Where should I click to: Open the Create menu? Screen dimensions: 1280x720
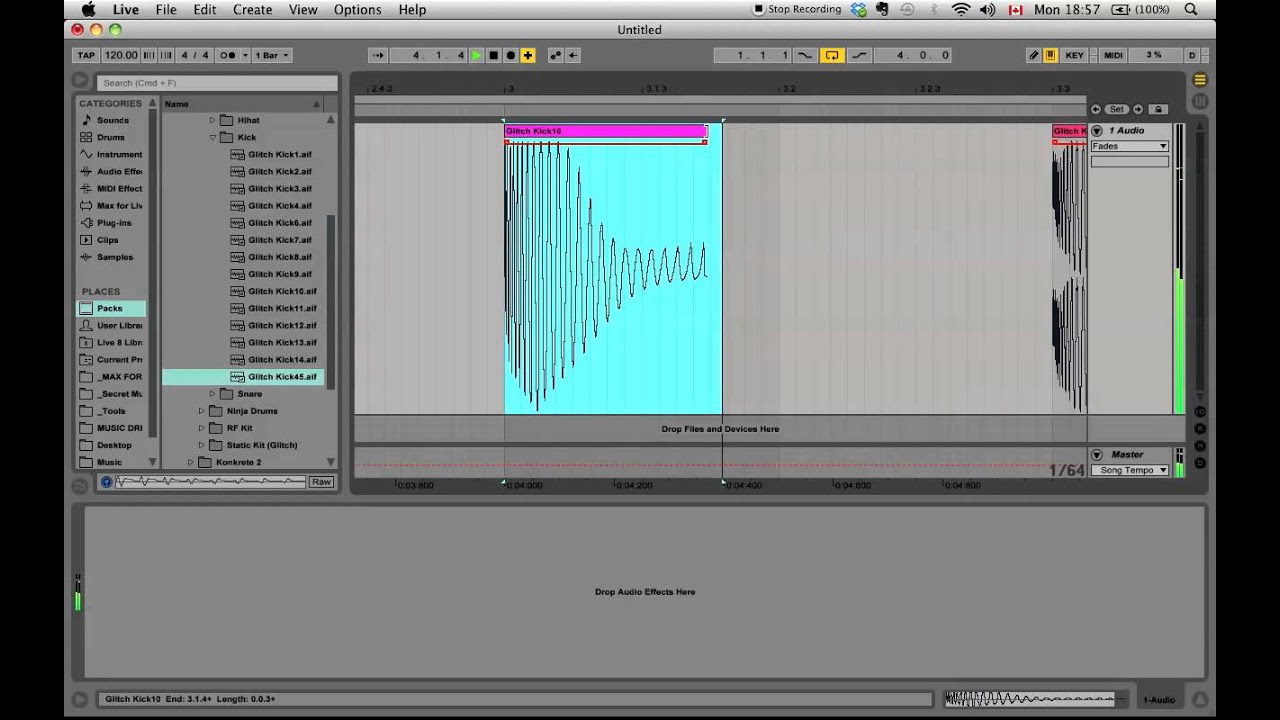pos(253,9)
